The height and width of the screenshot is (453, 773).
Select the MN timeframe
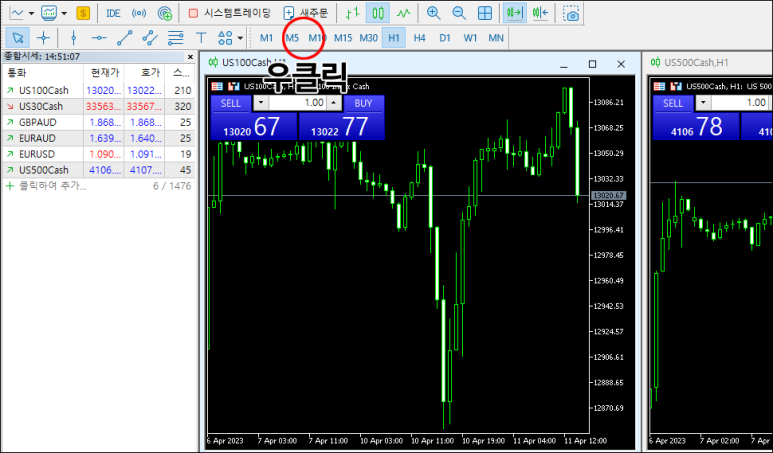(496, 37)
